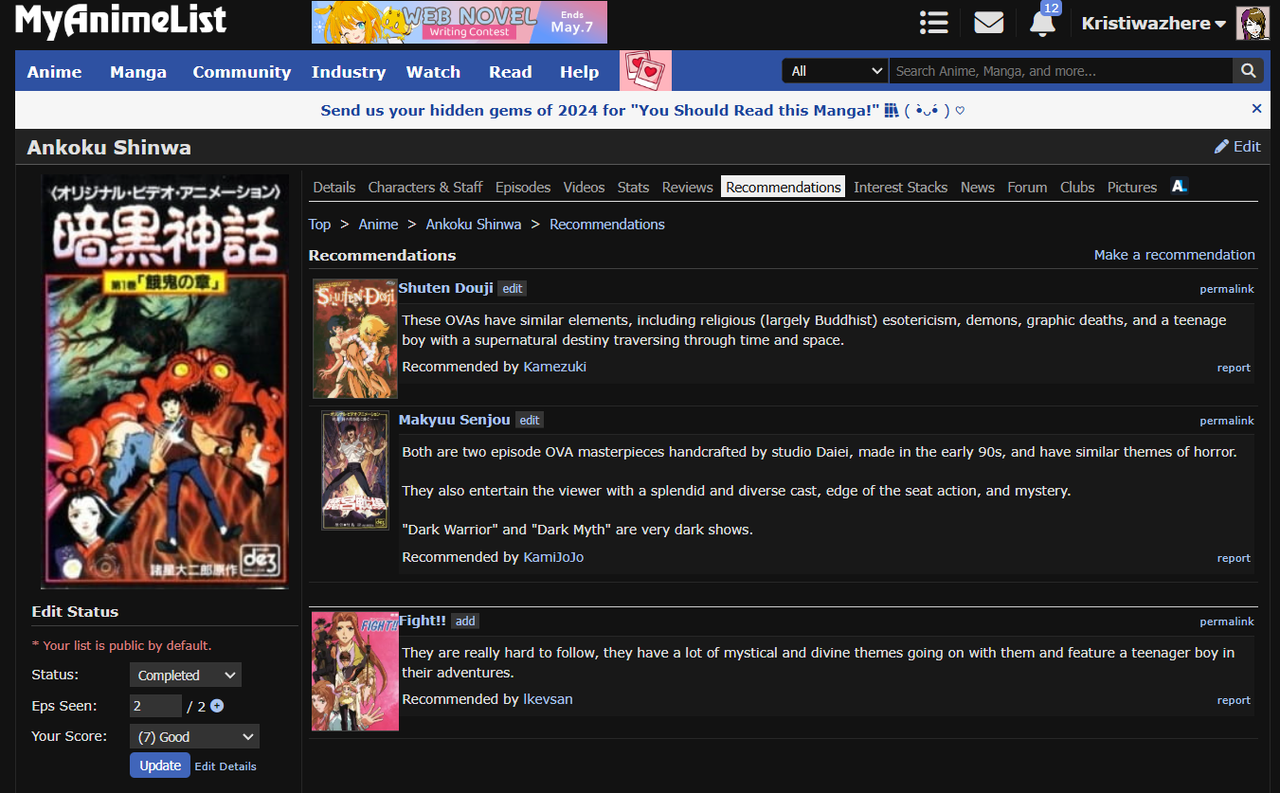Viewport: 1280px width, 793px height.
Task: Open the Shuten Douji title link
Action: click(x=446, y=288)
